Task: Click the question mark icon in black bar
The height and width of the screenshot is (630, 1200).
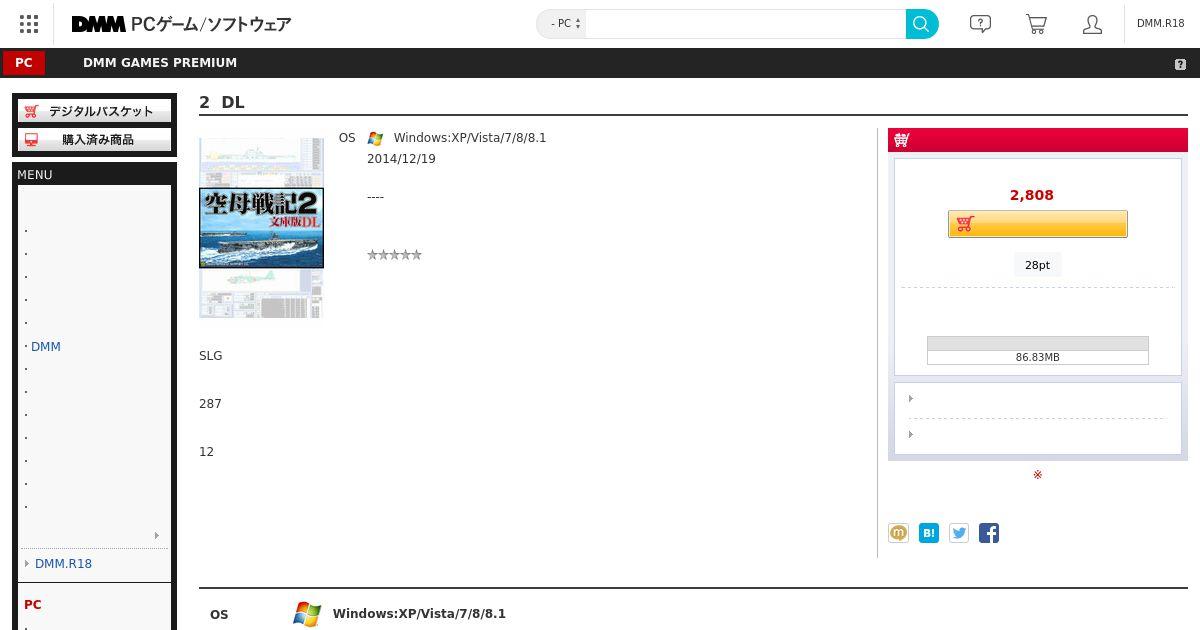Action: (x=1180, y=64)
